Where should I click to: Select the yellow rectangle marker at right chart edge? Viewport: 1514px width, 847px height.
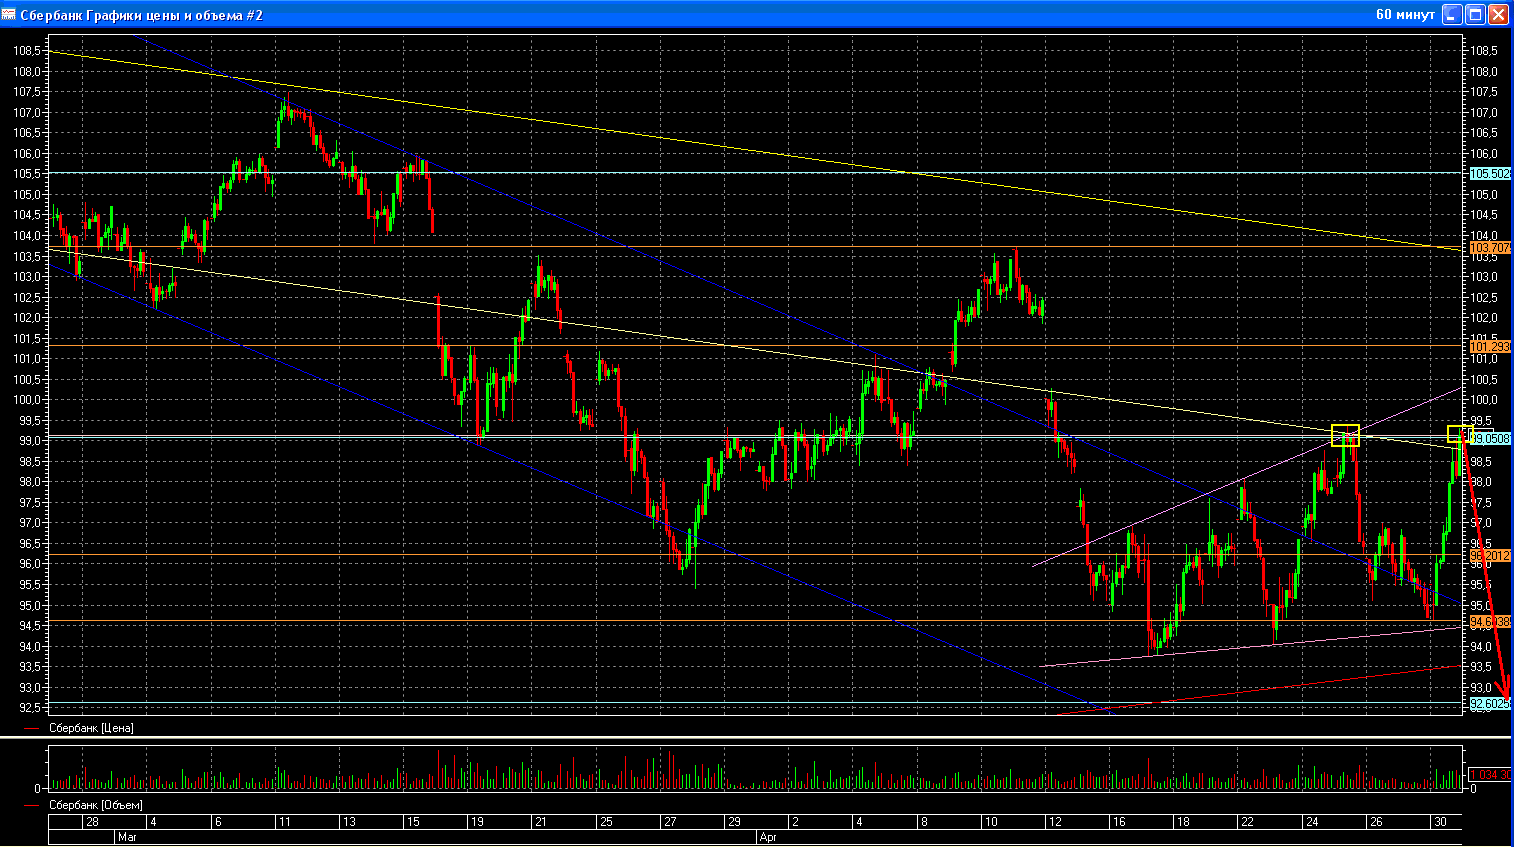tap(1459, 434)
